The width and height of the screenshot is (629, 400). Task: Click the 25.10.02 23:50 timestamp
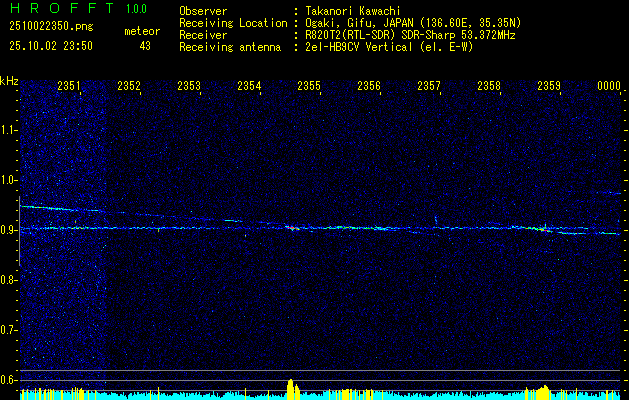(51, 46)
